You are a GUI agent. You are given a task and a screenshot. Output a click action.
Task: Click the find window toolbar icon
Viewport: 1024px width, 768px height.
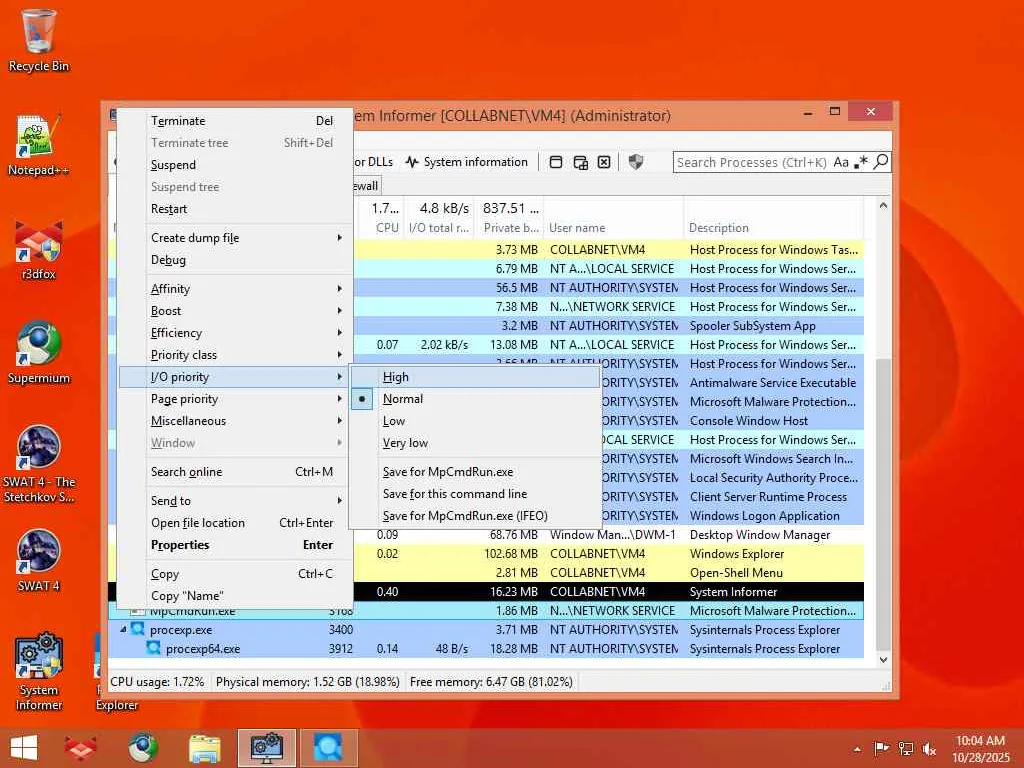556,162
